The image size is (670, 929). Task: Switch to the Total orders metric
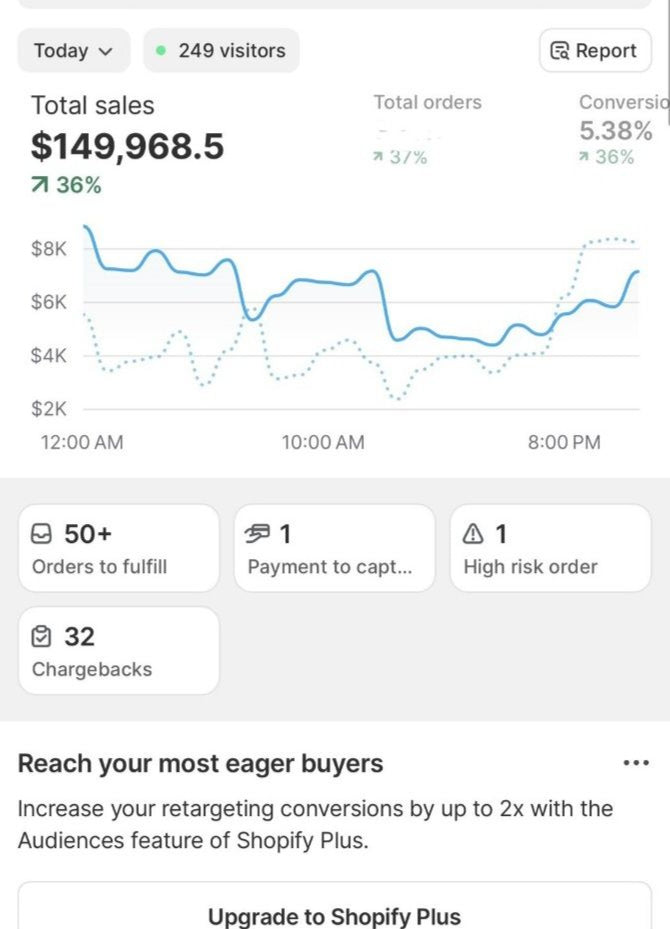coord(427,129)
